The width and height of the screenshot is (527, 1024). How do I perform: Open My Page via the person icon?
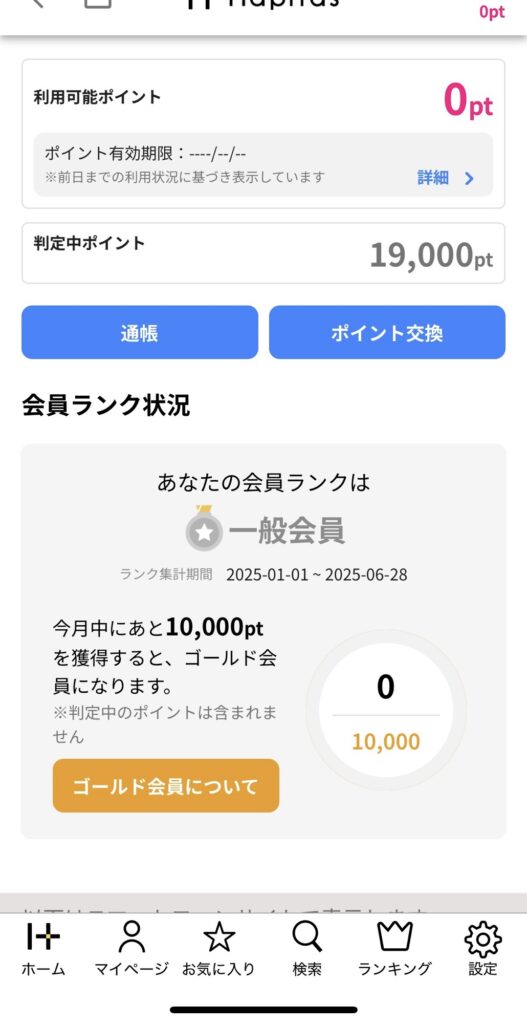tap(131, 937)
